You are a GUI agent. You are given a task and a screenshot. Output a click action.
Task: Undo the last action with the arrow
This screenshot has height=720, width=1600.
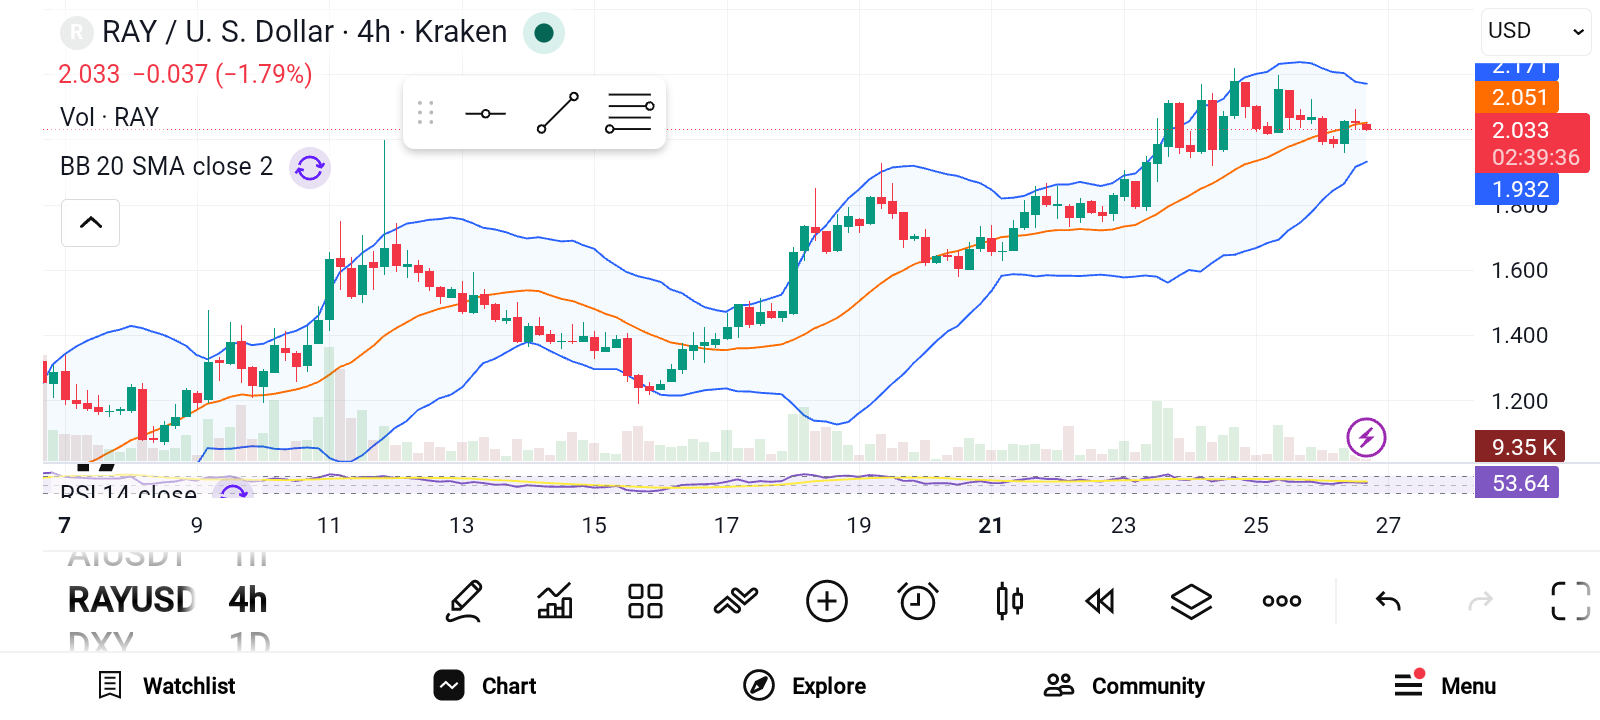1388,601
